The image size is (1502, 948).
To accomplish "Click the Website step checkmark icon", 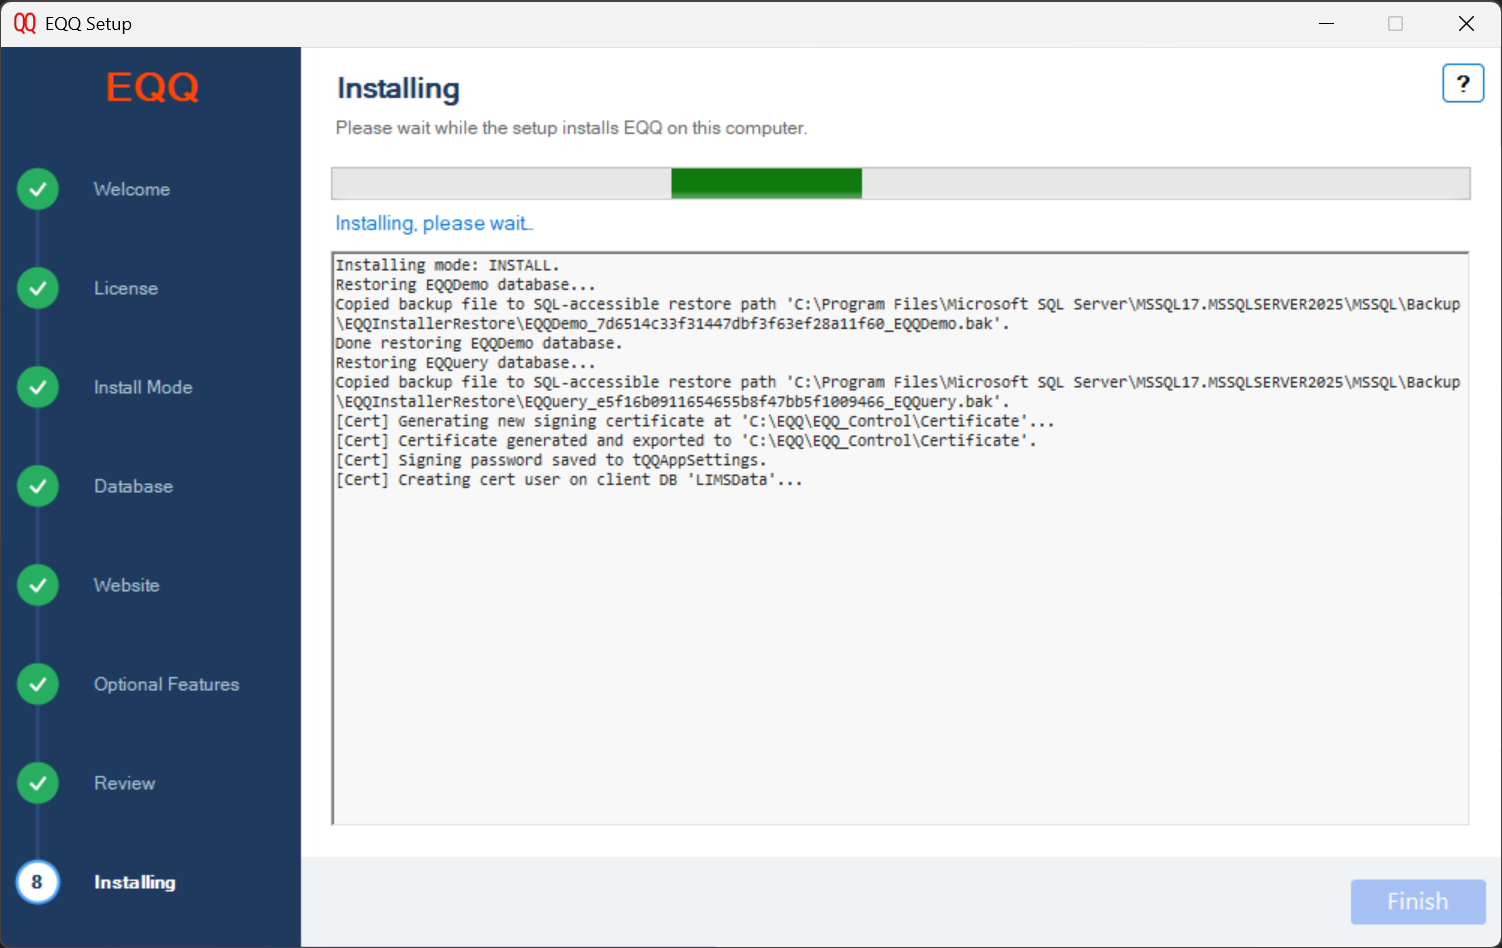I will (37, 585).
